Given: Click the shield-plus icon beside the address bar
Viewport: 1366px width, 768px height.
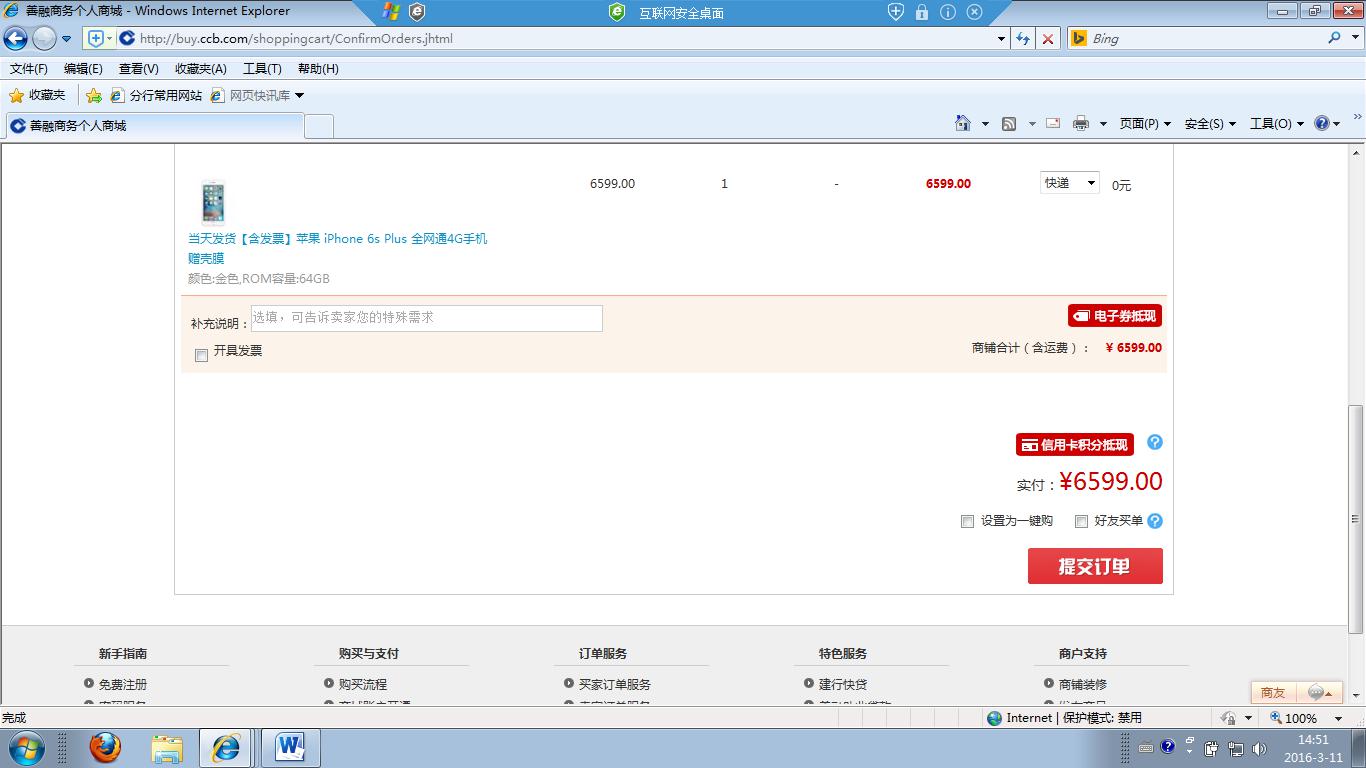Looking at the screenshot, I should click(96, 39).
